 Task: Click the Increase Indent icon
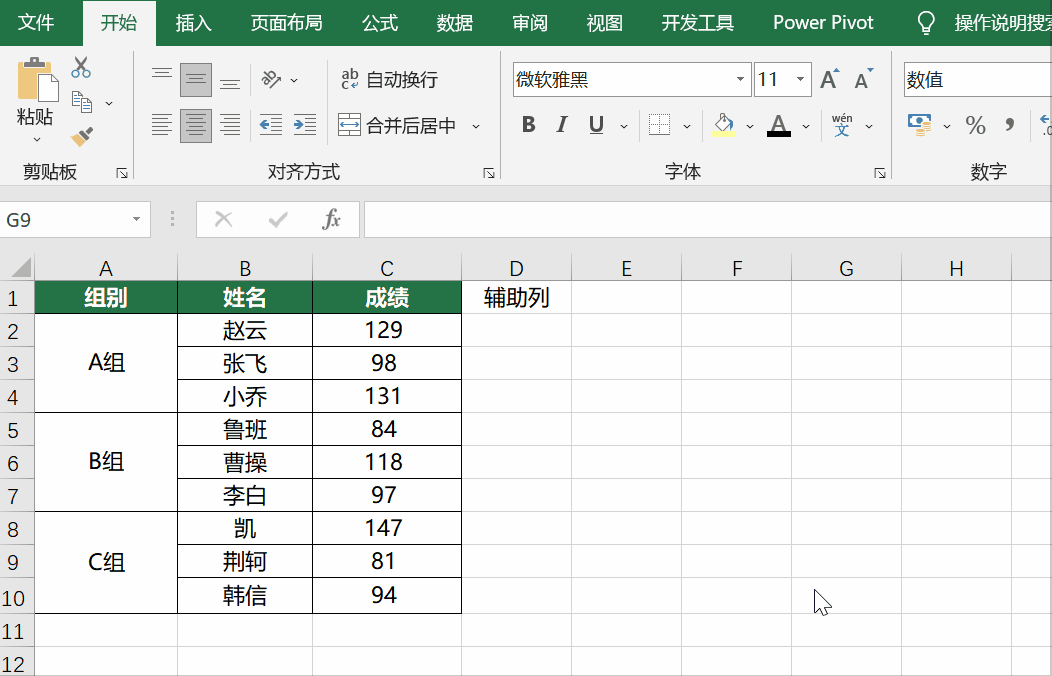[x=304, y=125]
